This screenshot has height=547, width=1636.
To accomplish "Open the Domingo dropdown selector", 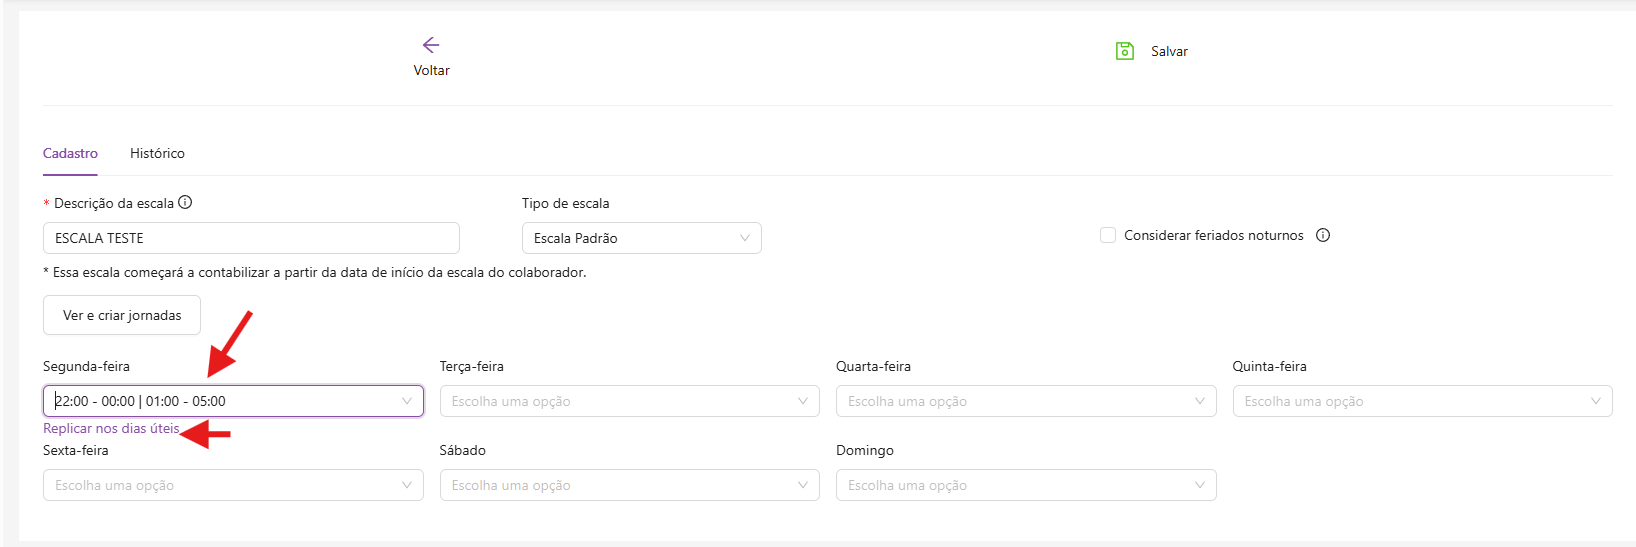I will tap(1026, 485).
